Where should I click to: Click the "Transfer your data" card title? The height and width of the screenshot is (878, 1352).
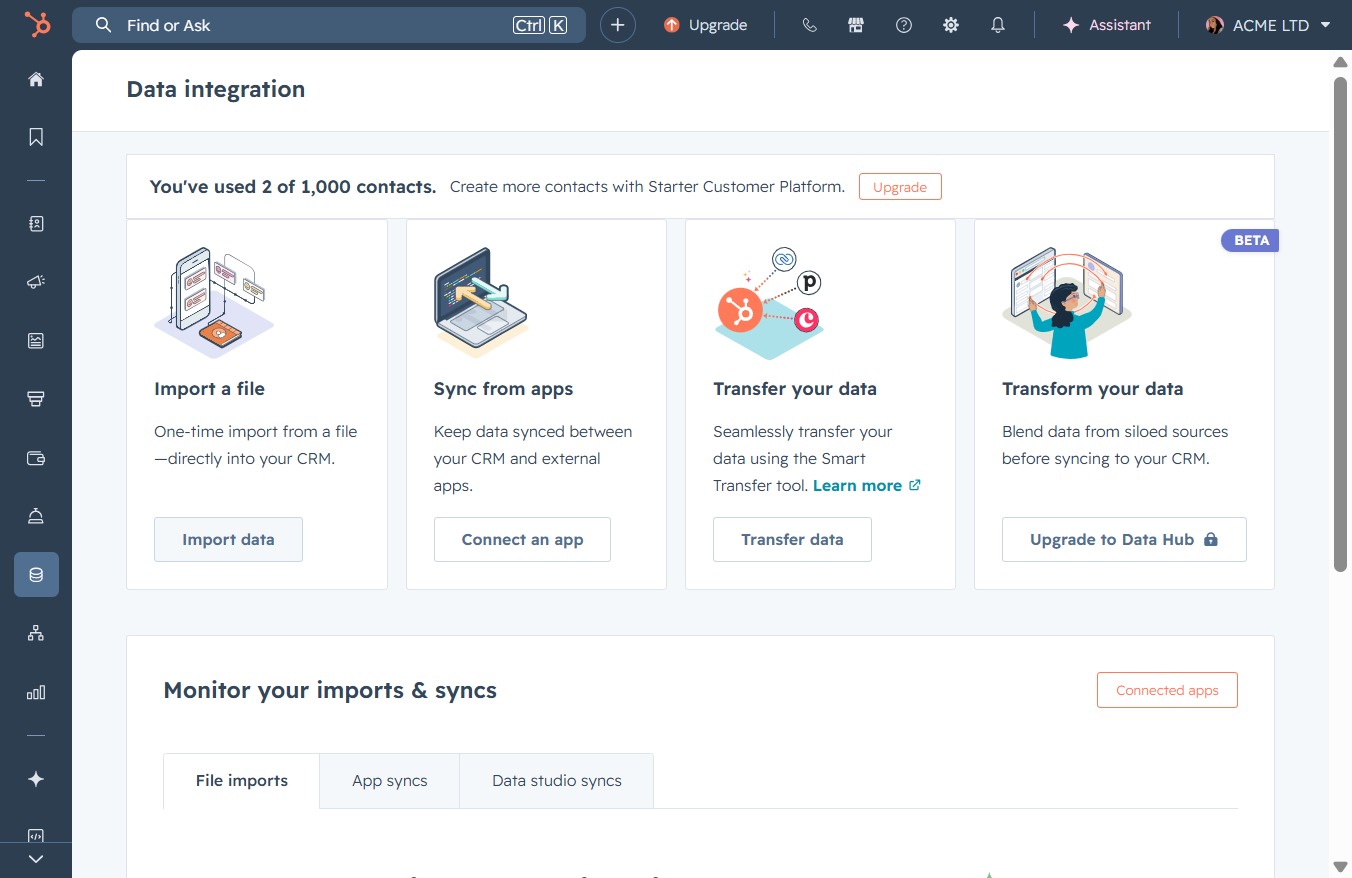pos(795,389)
